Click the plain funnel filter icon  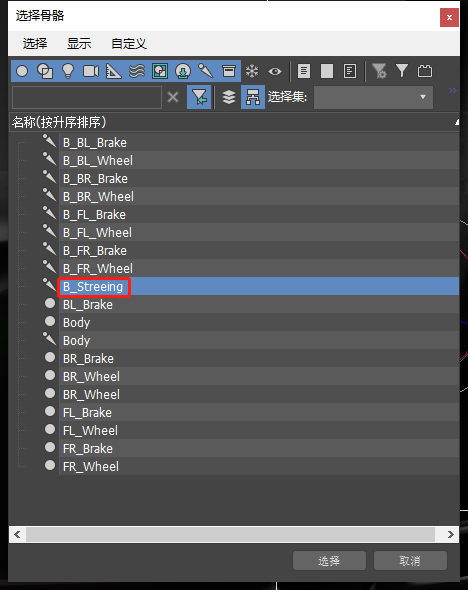pyautogui.click(x=402, y=71)
